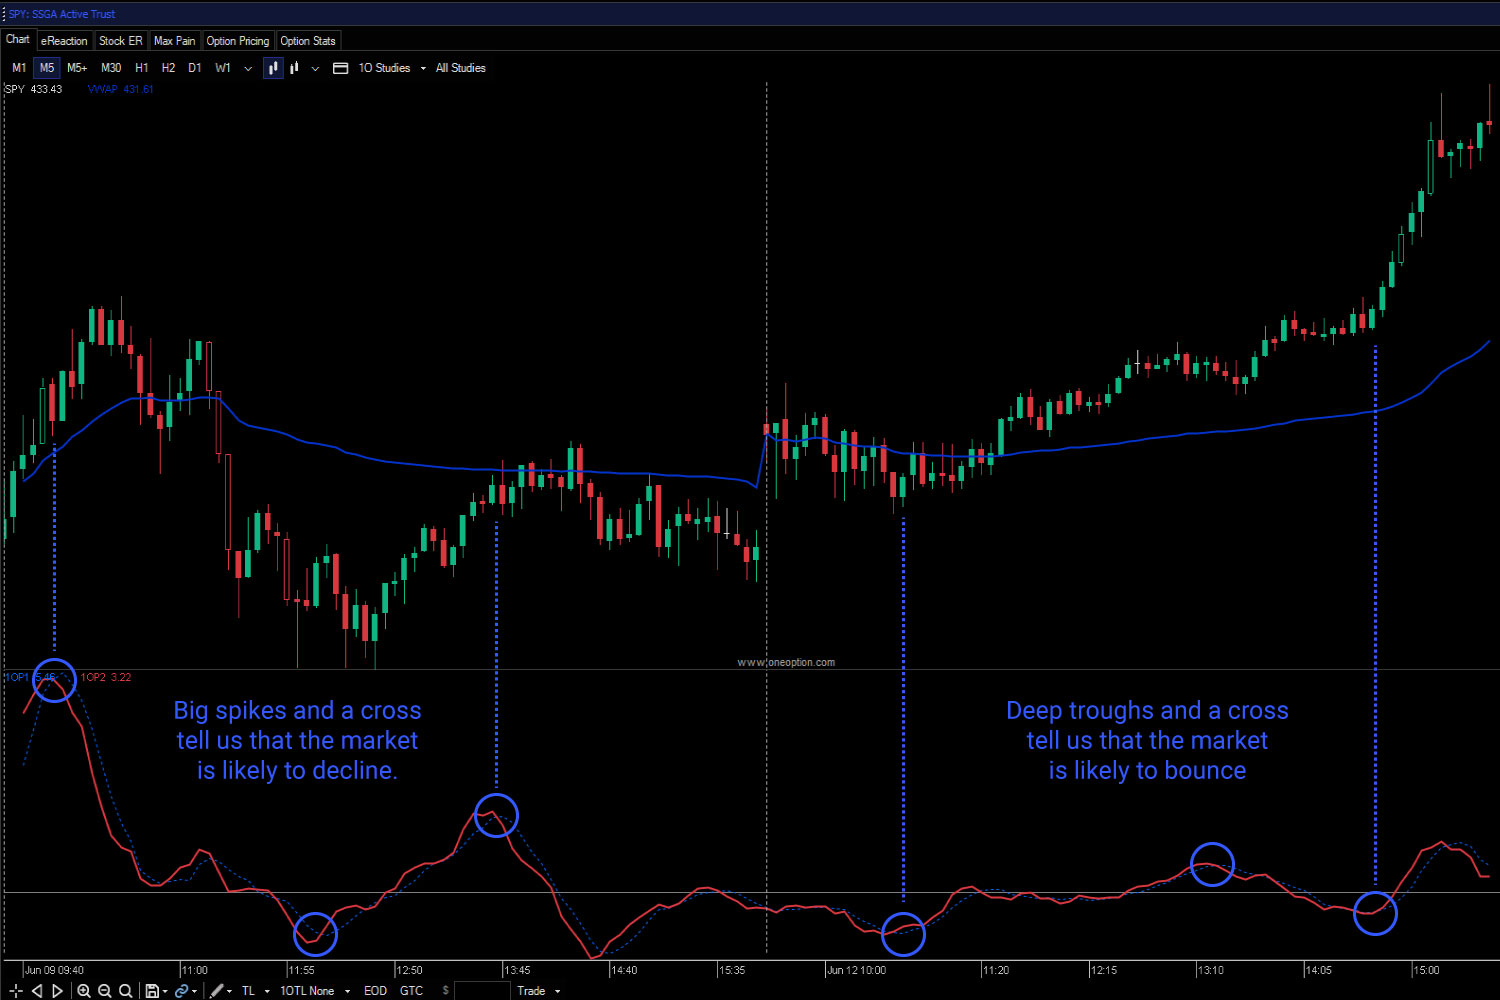Open the 1O Studies dropdown

pos(385,67)
